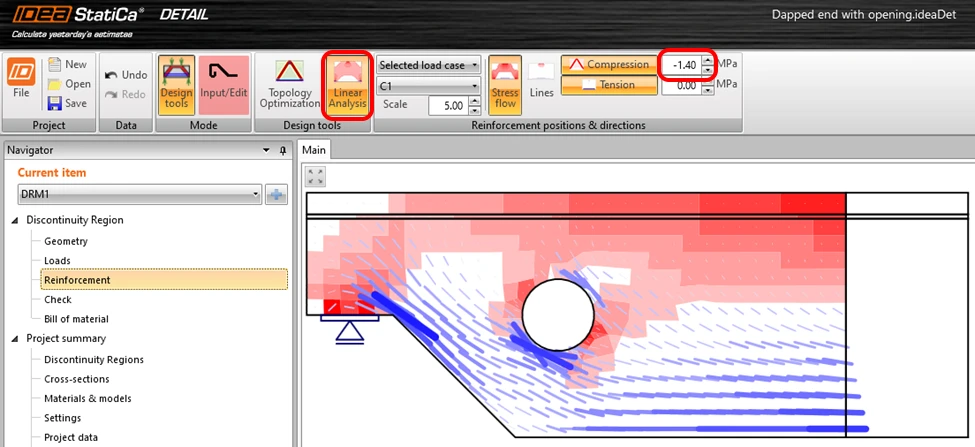Toggle the Stress flow display
This screenshot has width=975, height=447.
505,85
